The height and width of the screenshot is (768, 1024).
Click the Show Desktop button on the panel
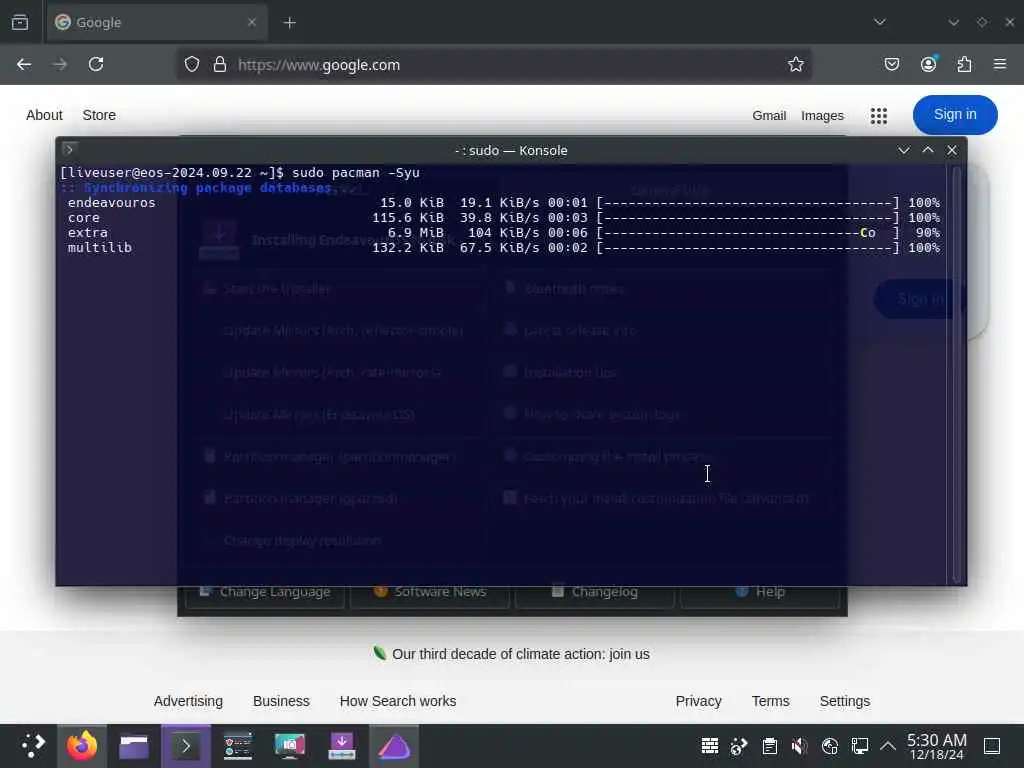click(992, 746)
